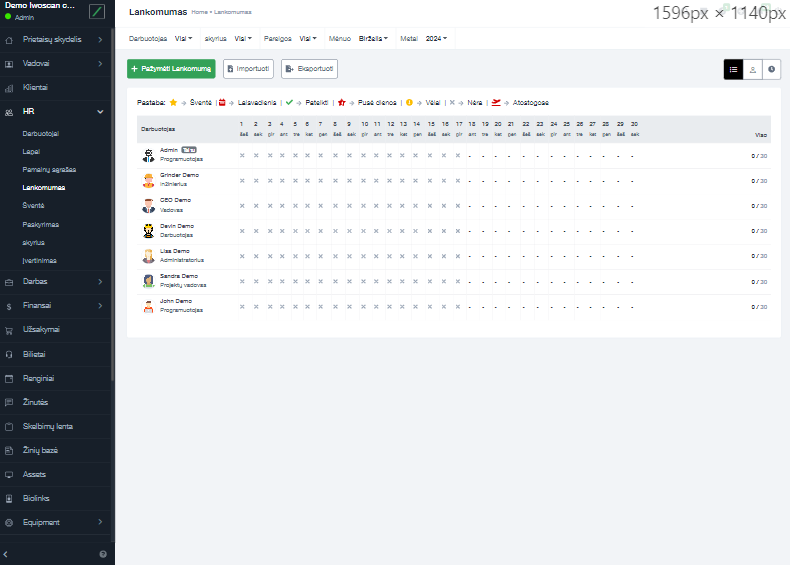
Task: Click the Biolinks sidebar icon
Action: 9,498
